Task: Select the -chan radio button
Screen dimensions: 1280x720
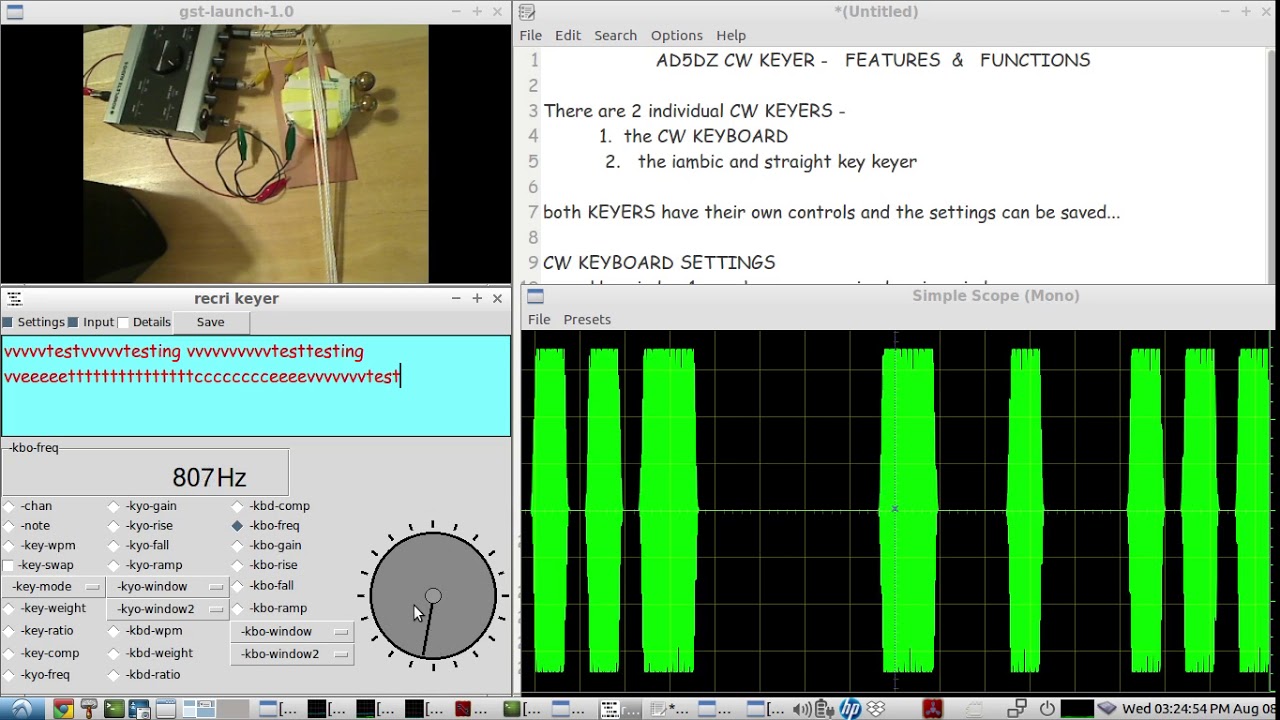Action: click(10, 506)
